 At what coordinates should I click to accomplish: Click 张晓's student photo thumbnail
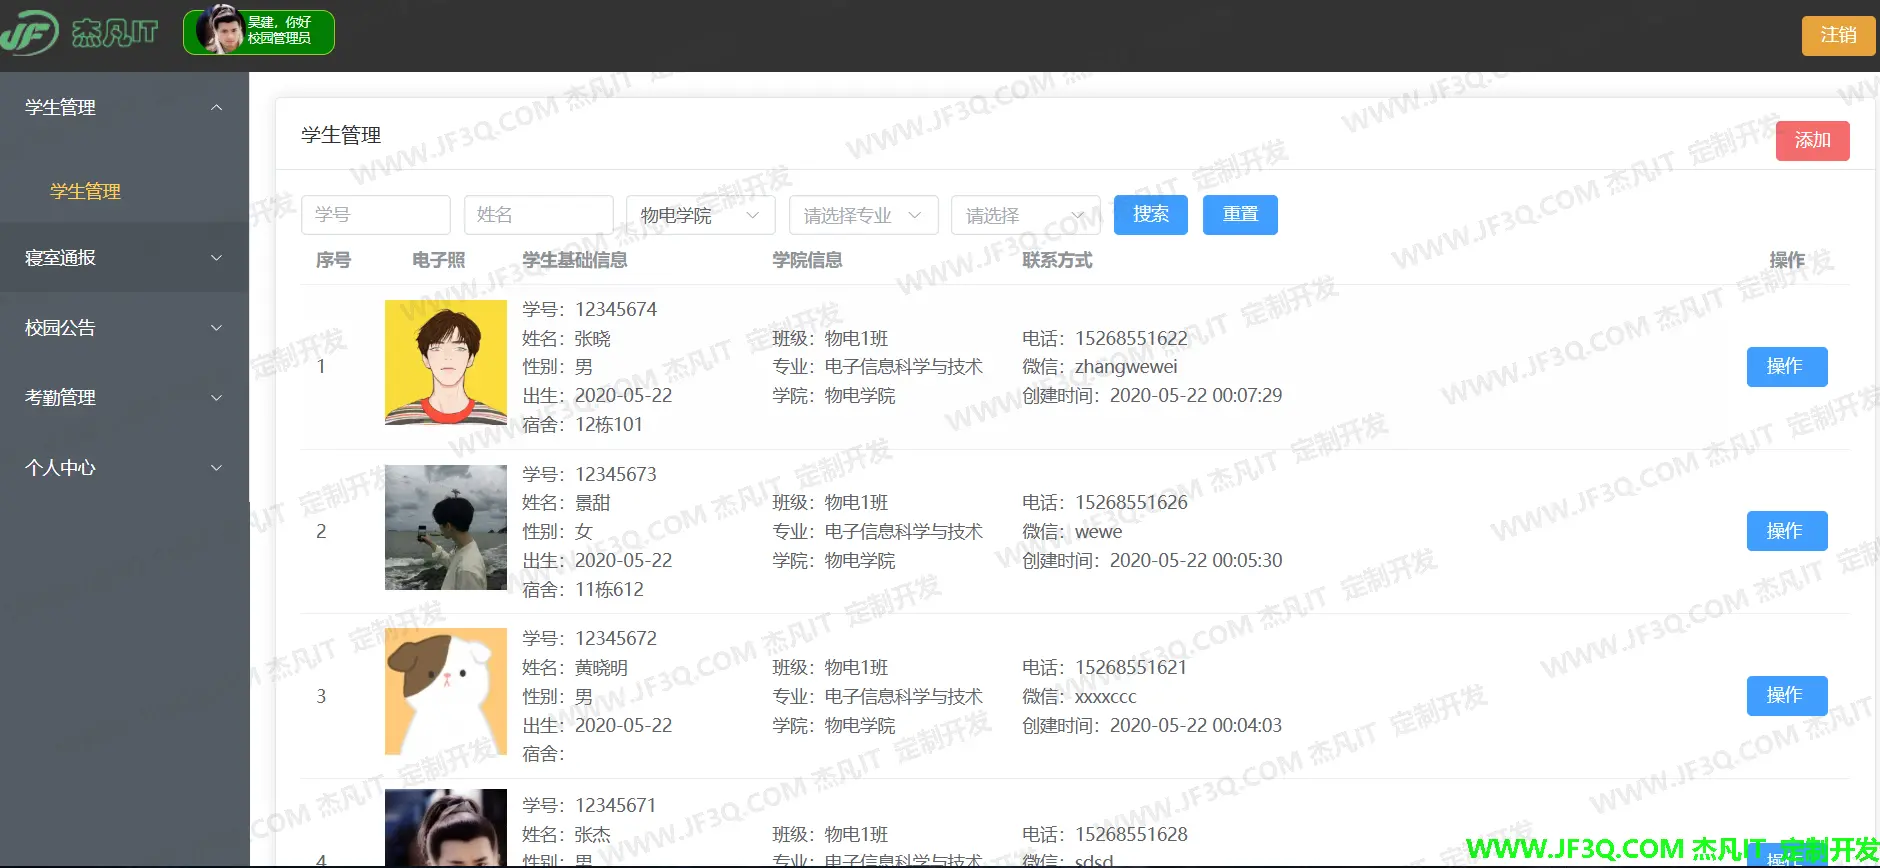click(446, 363)
